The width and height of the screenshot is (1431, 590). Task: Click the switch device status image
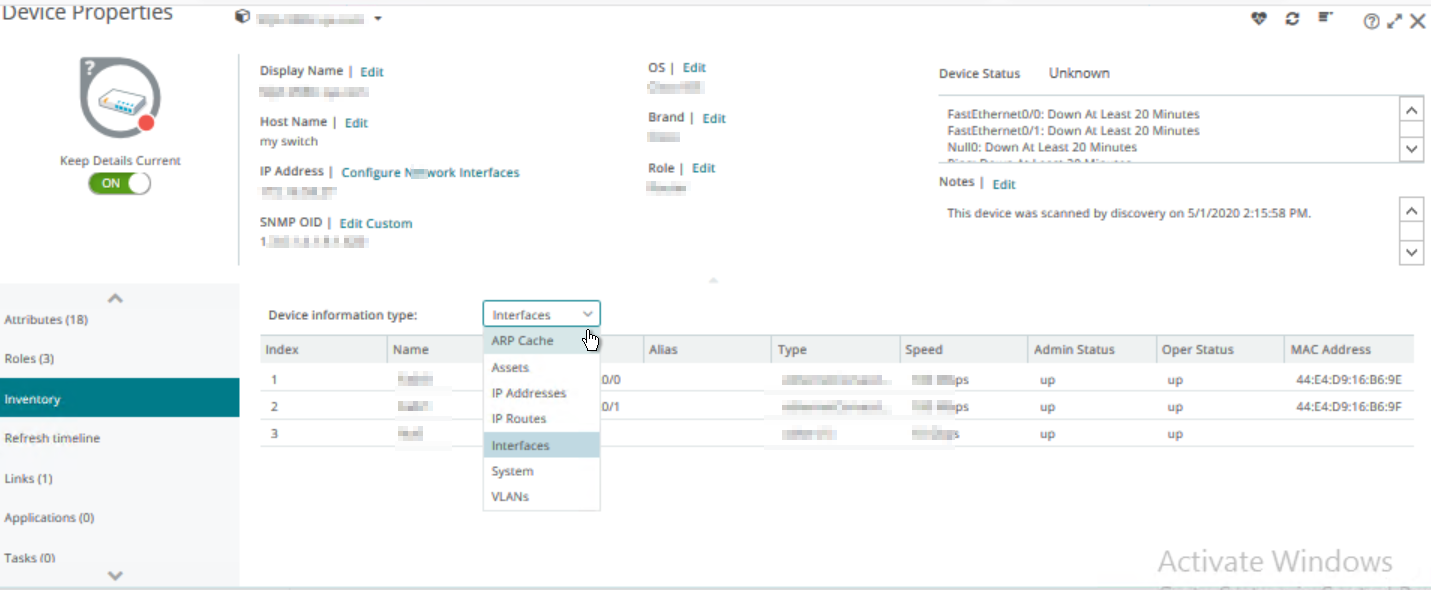(120, 97)
